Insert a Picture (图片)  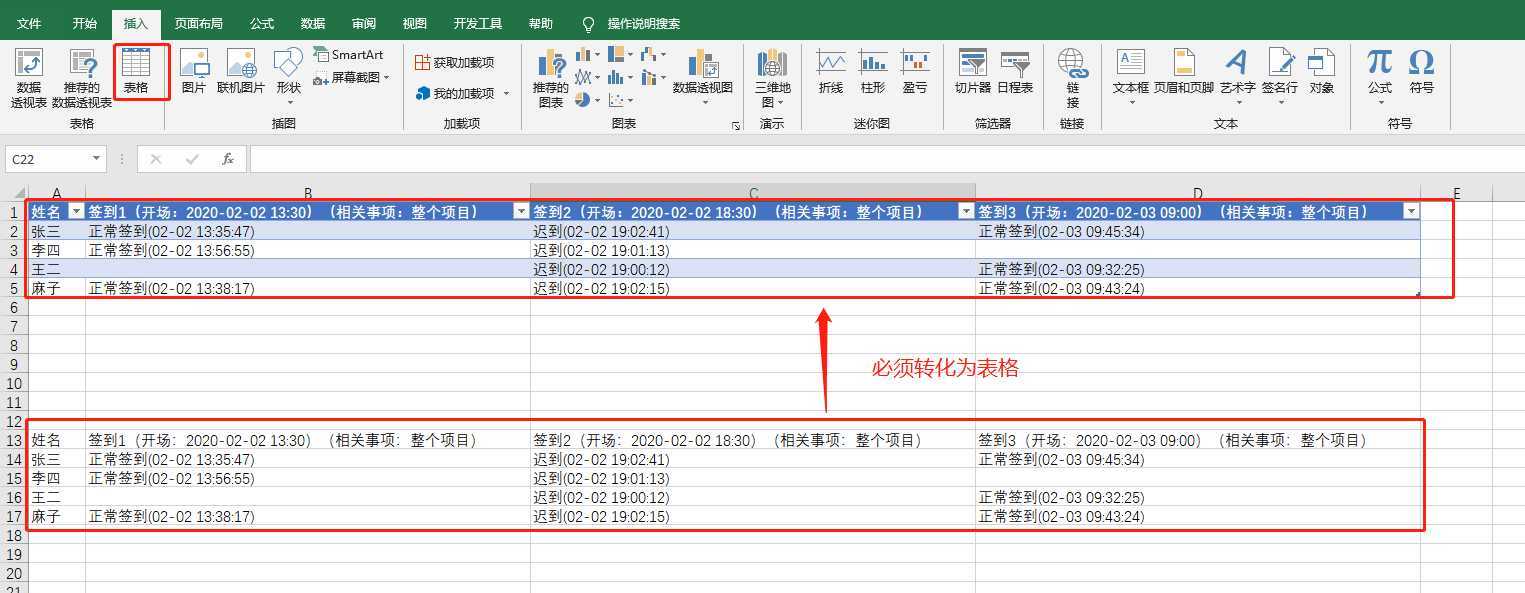pyautogui.click(x=194, y=72)
